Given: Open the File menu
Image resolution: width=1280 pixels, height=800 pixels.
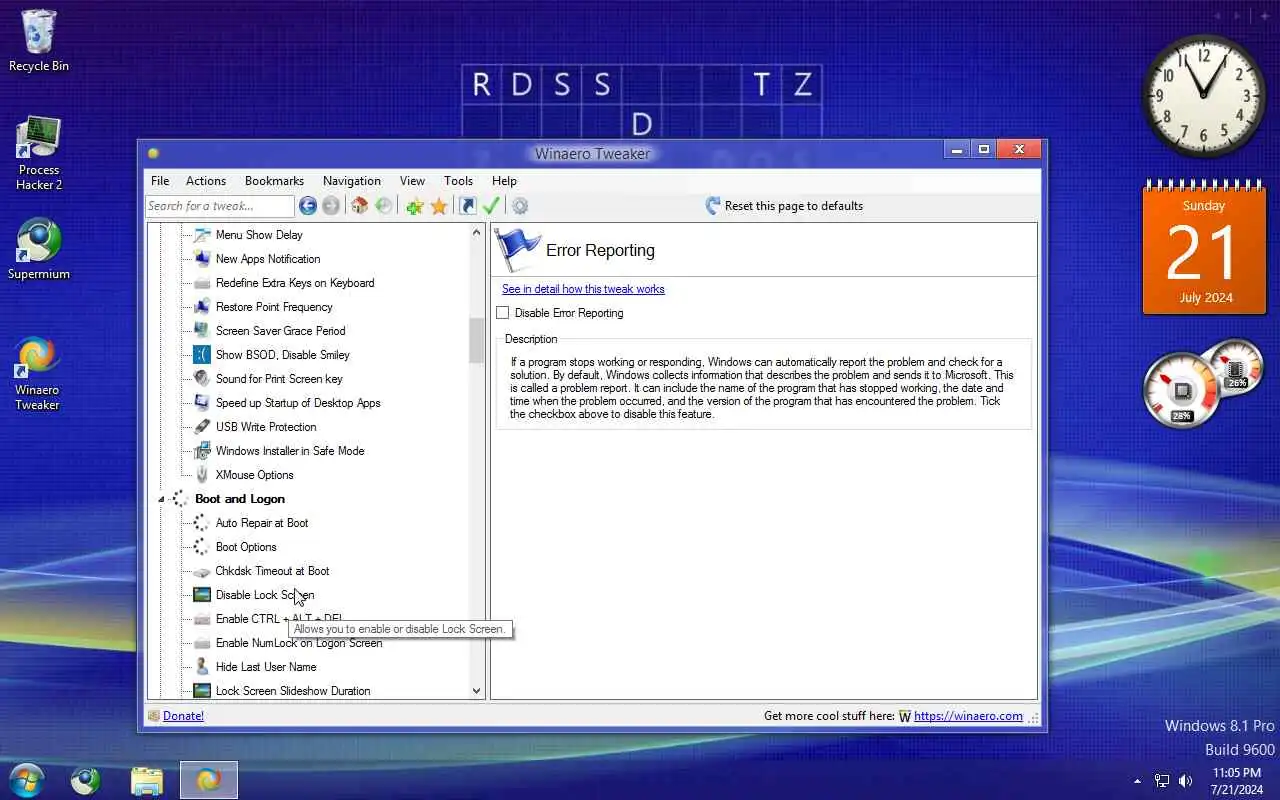Looking at the screenshot, I should coord(160,181).
